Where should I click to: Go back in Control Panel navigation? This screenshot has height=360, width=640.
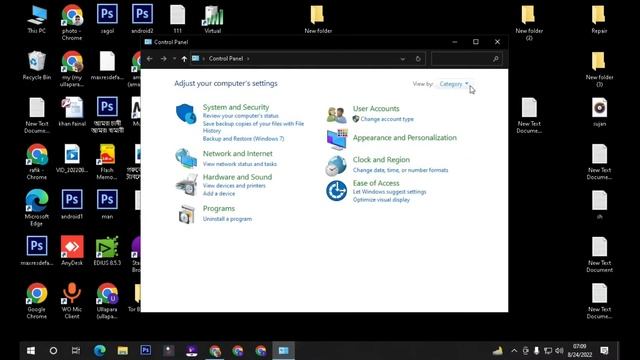149,59
